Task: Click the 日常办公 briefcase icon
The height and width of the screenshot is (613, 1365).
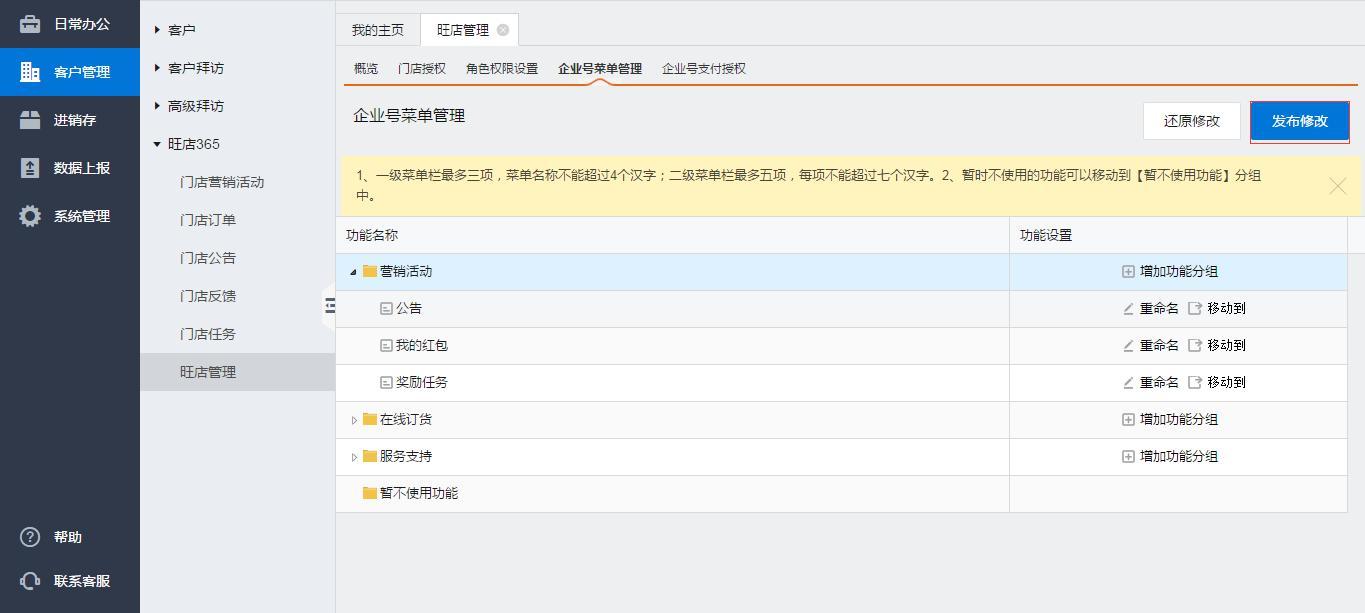Action: tap(30, 24)
